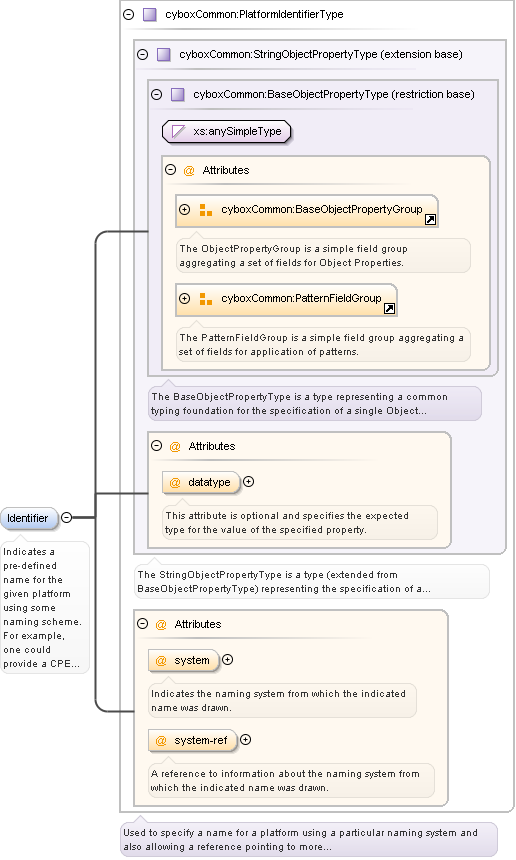The height and width of the screenshot is (860, 516).
Task: Expand the datatype attribute details
Action: [x=248, y=482]
